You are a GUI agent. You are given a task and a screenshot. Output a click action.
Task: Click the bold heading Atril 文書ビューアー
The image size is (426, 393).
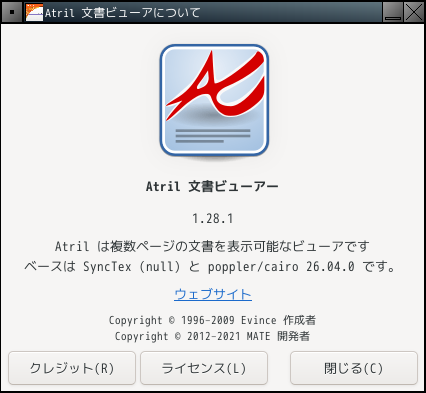tap(212, 186)
